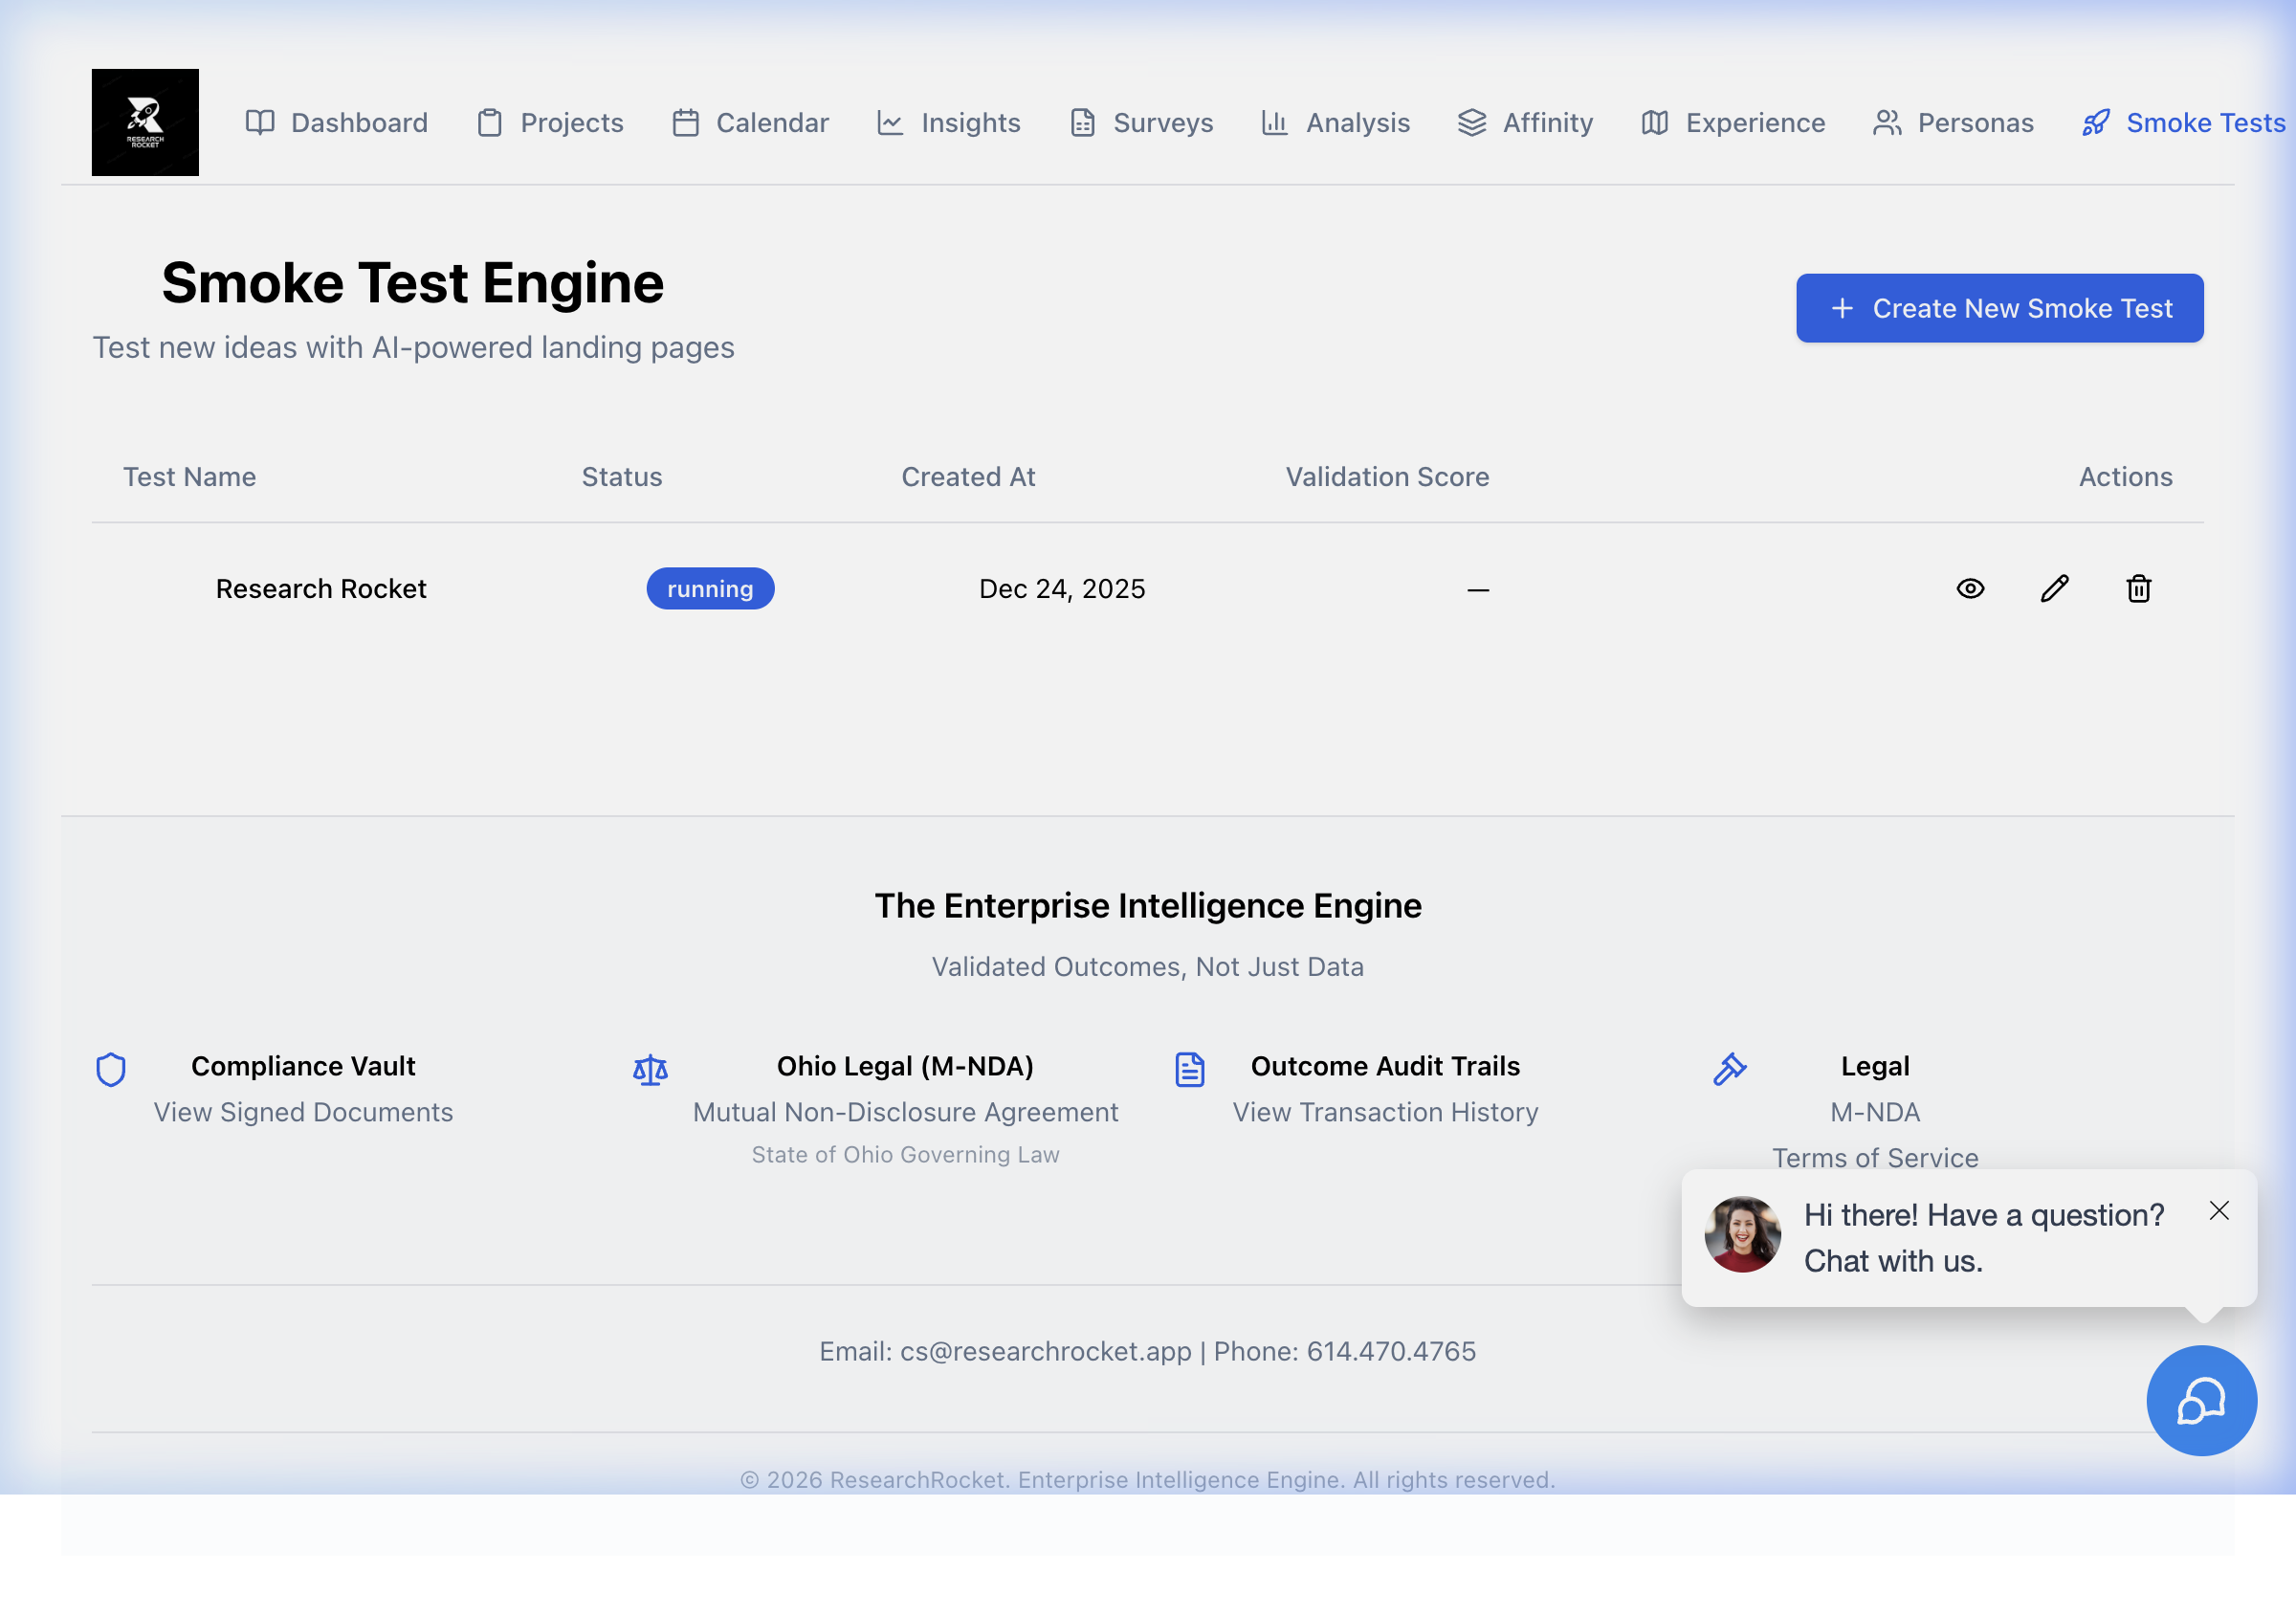Open the Affinity navigation item
Image resolution: width=2296 pixels, height=1617 pixels.
[x=1525, y=123]
